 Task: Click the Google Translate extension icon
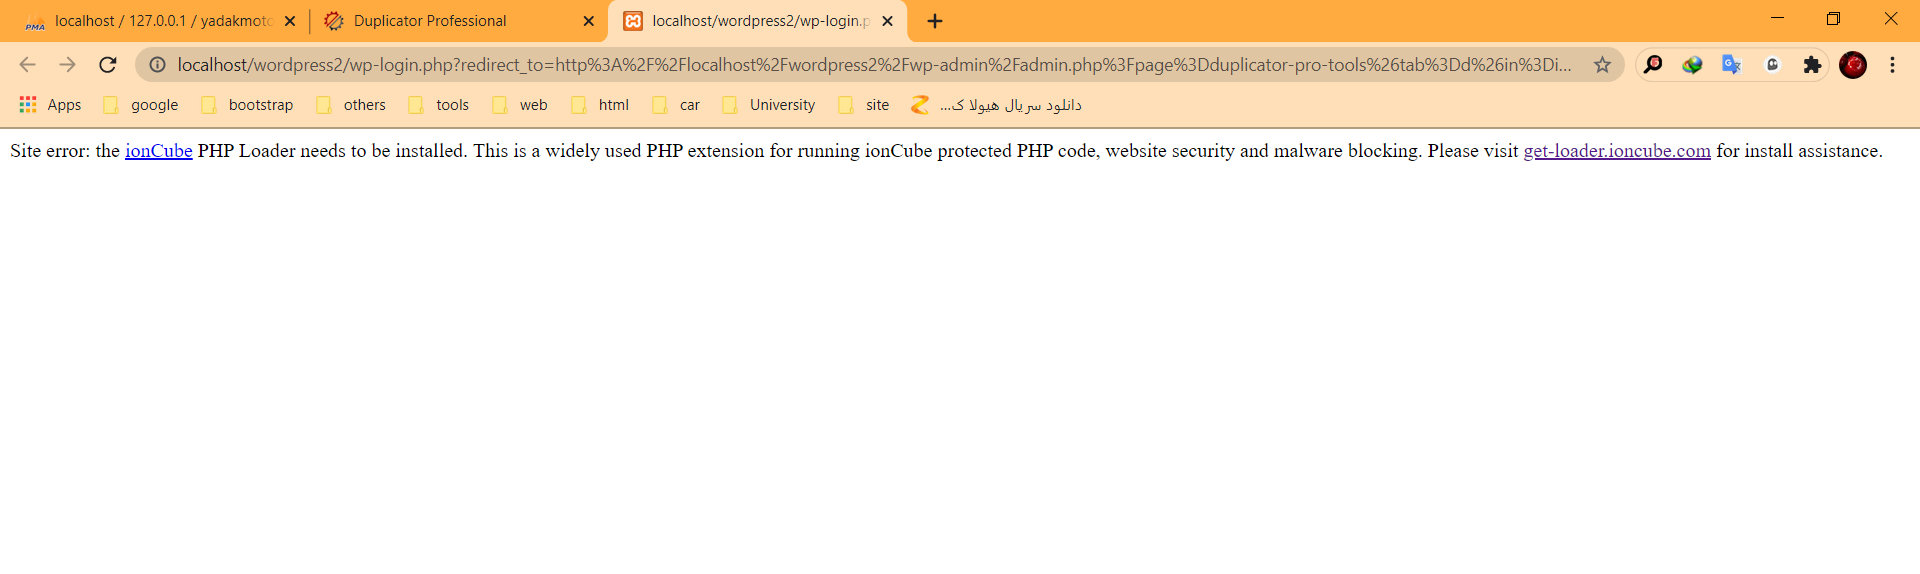[1731, 65]
